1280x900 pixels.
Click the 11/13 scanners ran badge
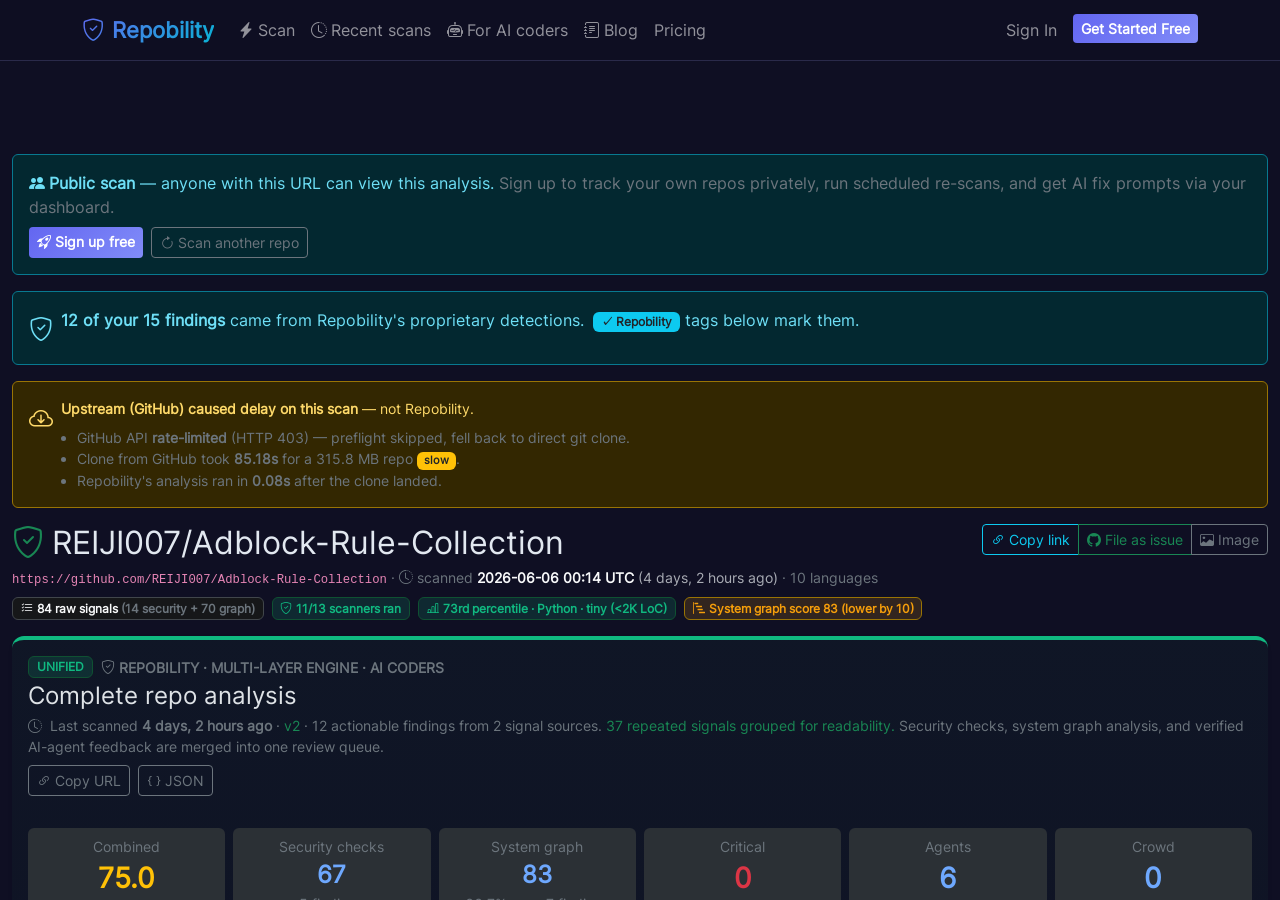(x=341, y=608)
